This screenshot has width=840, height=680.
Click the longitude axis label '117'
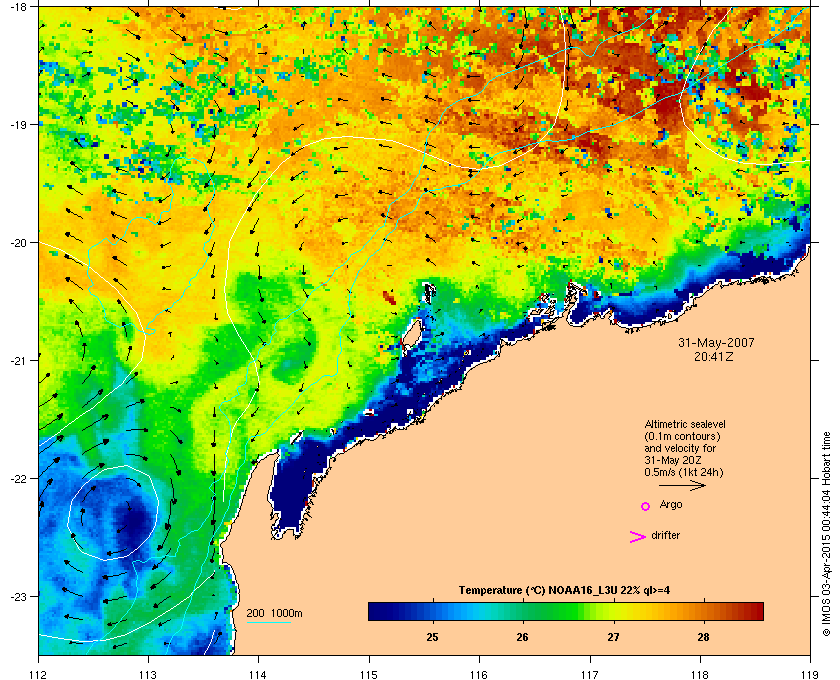pyautogui.click(x=590, y=675)
